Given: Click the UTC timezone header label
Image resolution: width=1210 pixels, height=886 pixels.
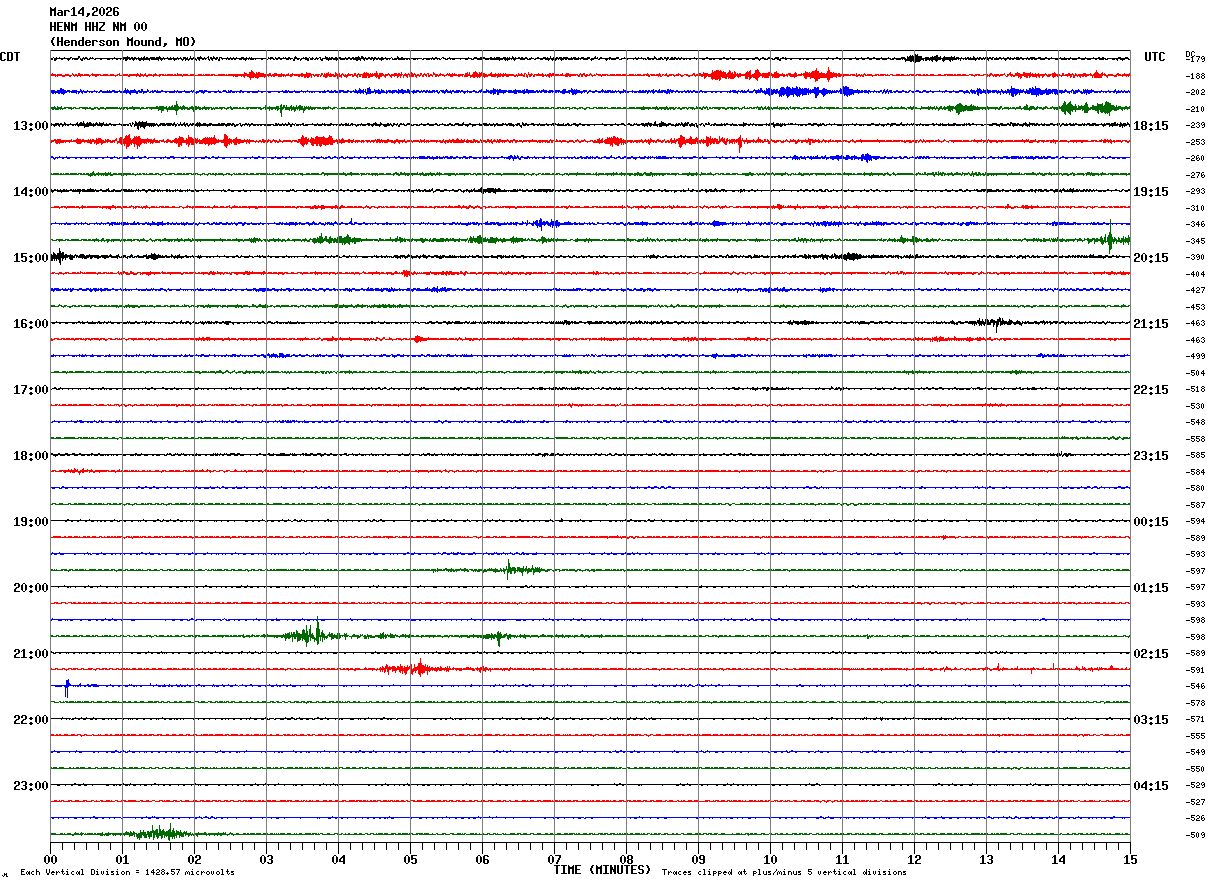Looking at the screenshot, I should [1155, 57].
